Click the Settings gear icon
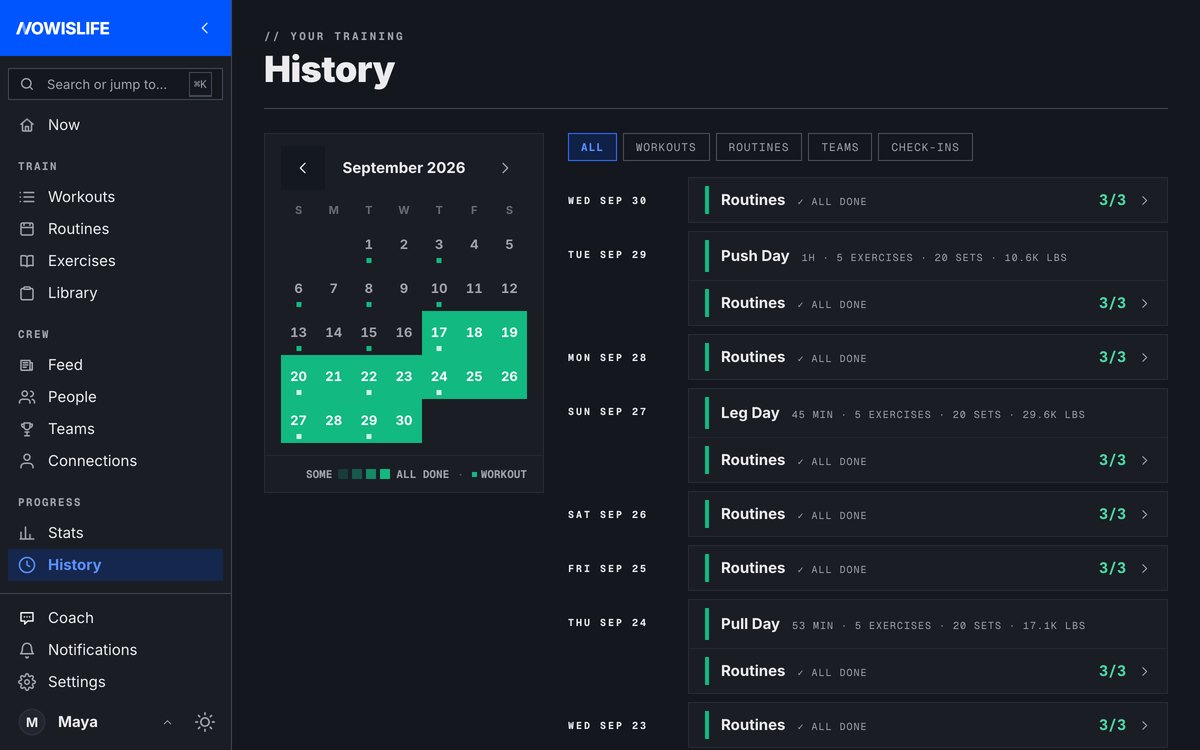Image resolution: width=1200 pixels, height=750 pixels. pyautogui.click(x=27, y=682)
